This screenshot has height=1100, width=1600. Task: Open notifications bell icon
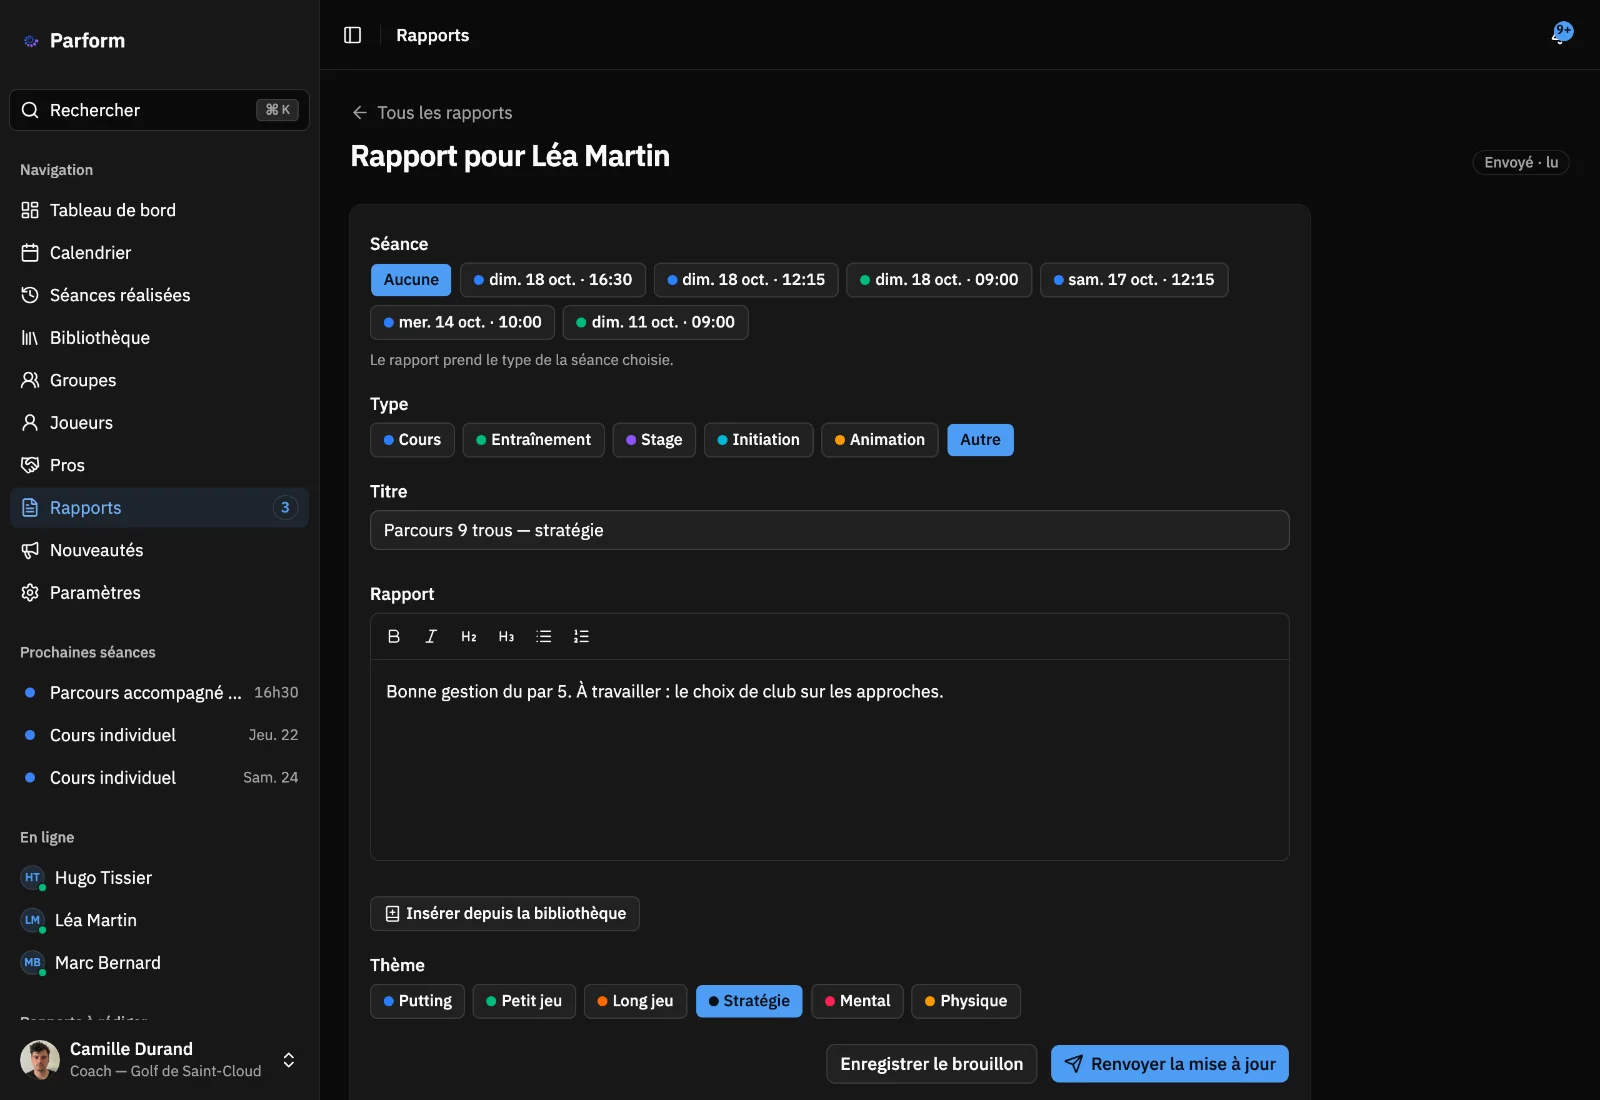pyautogui.click(x=1562, y=34)
